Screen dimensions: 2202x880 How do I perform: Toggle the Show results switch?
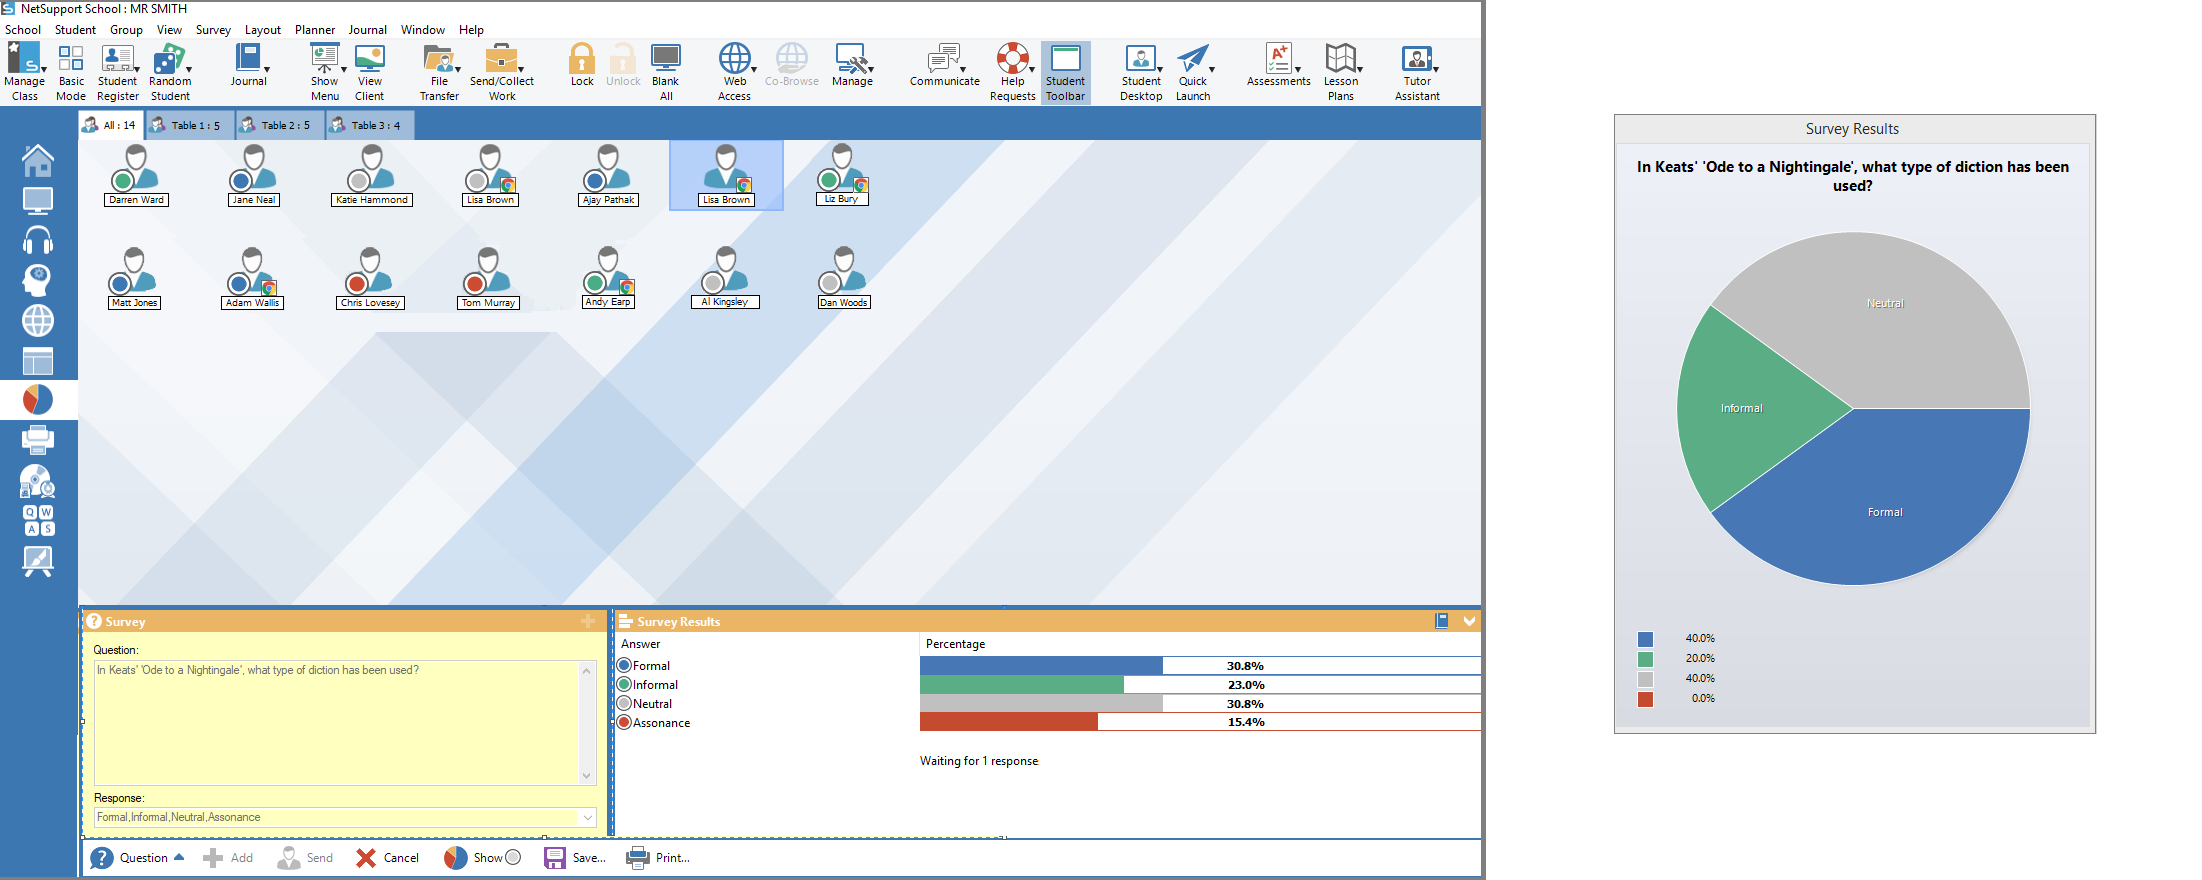pos(513,858)
